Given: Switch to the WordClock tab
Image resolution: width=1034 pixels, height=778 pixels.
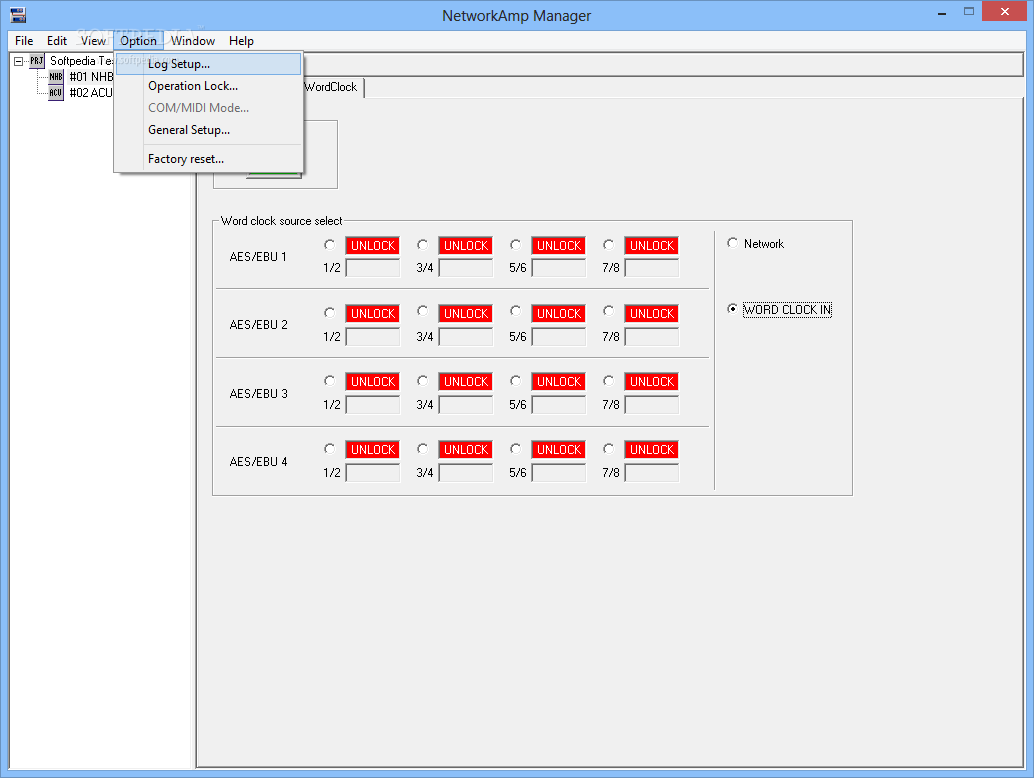Looking at the screenshot, I should pos(332,87).
